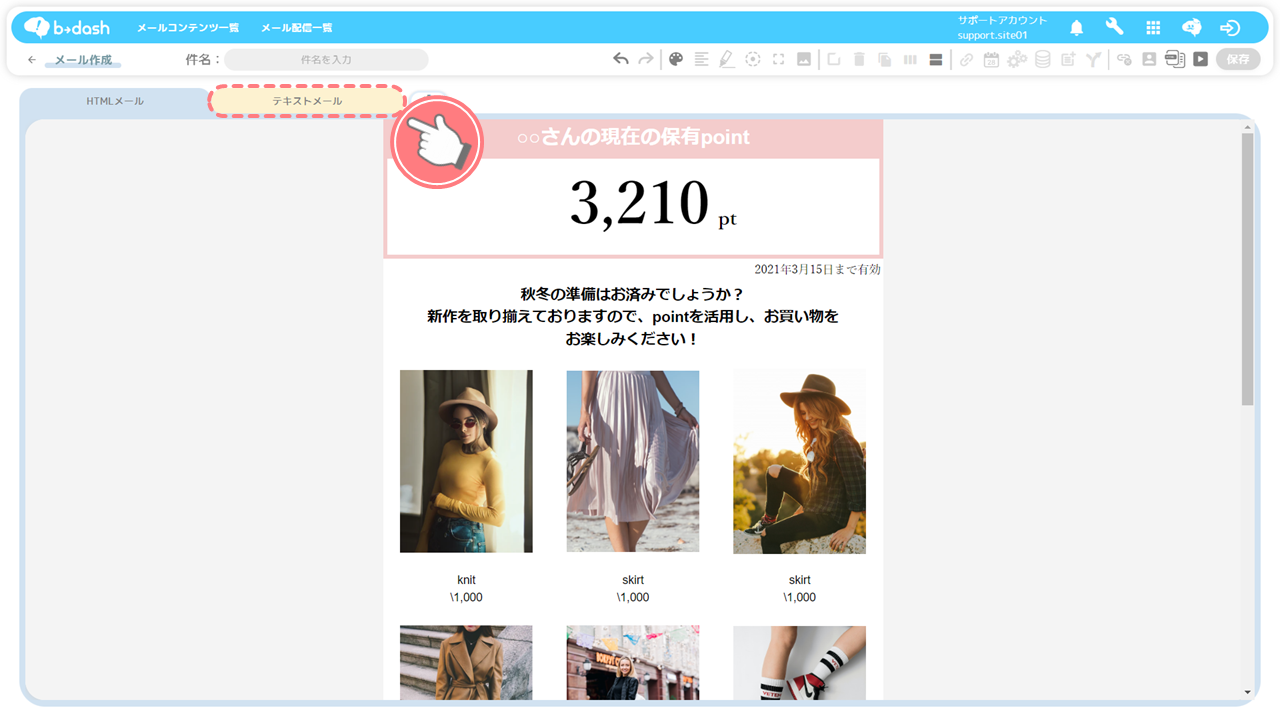Click the メール作成 back link

(83, 60)
